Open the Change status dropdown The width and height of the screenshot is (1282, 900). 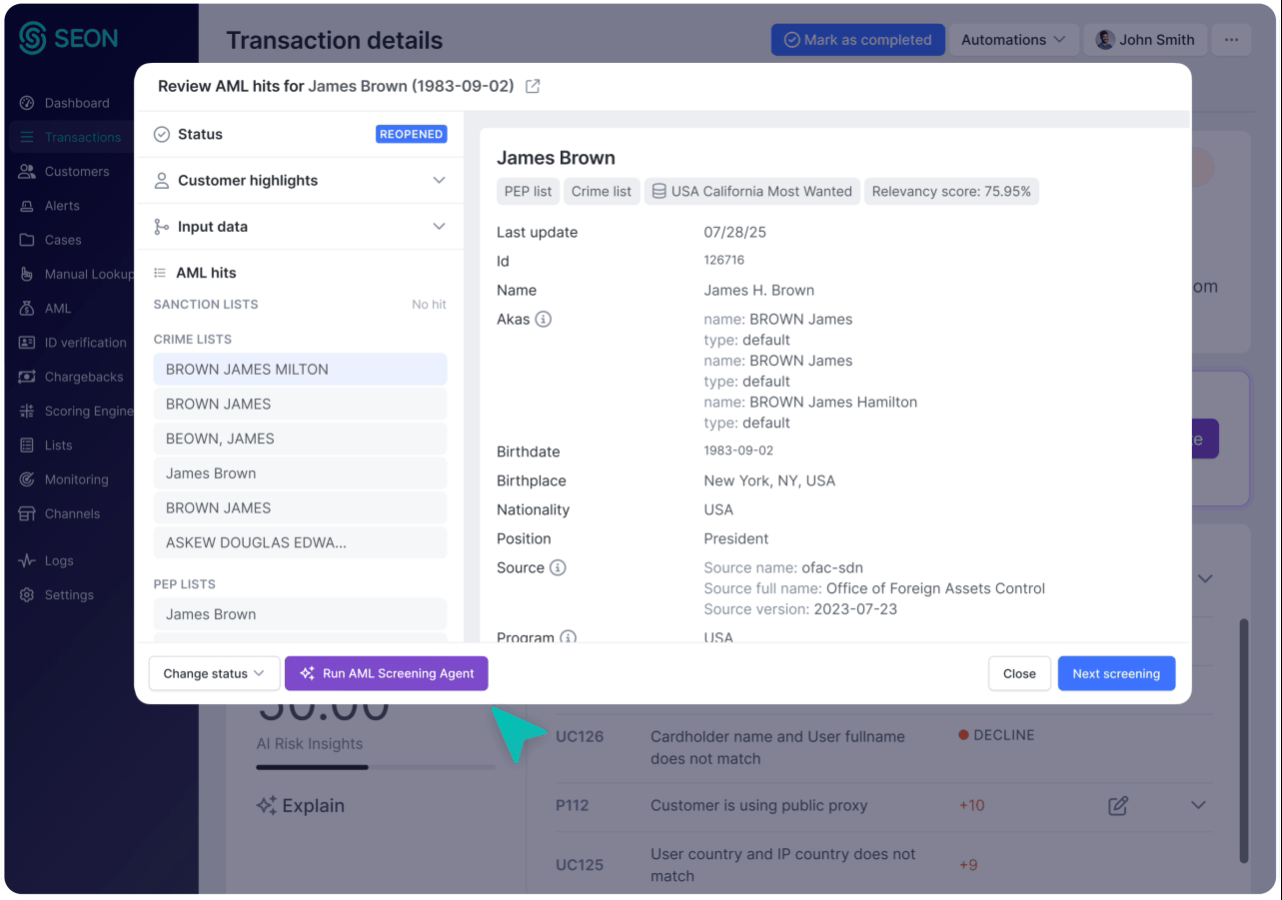pos(214,674)
